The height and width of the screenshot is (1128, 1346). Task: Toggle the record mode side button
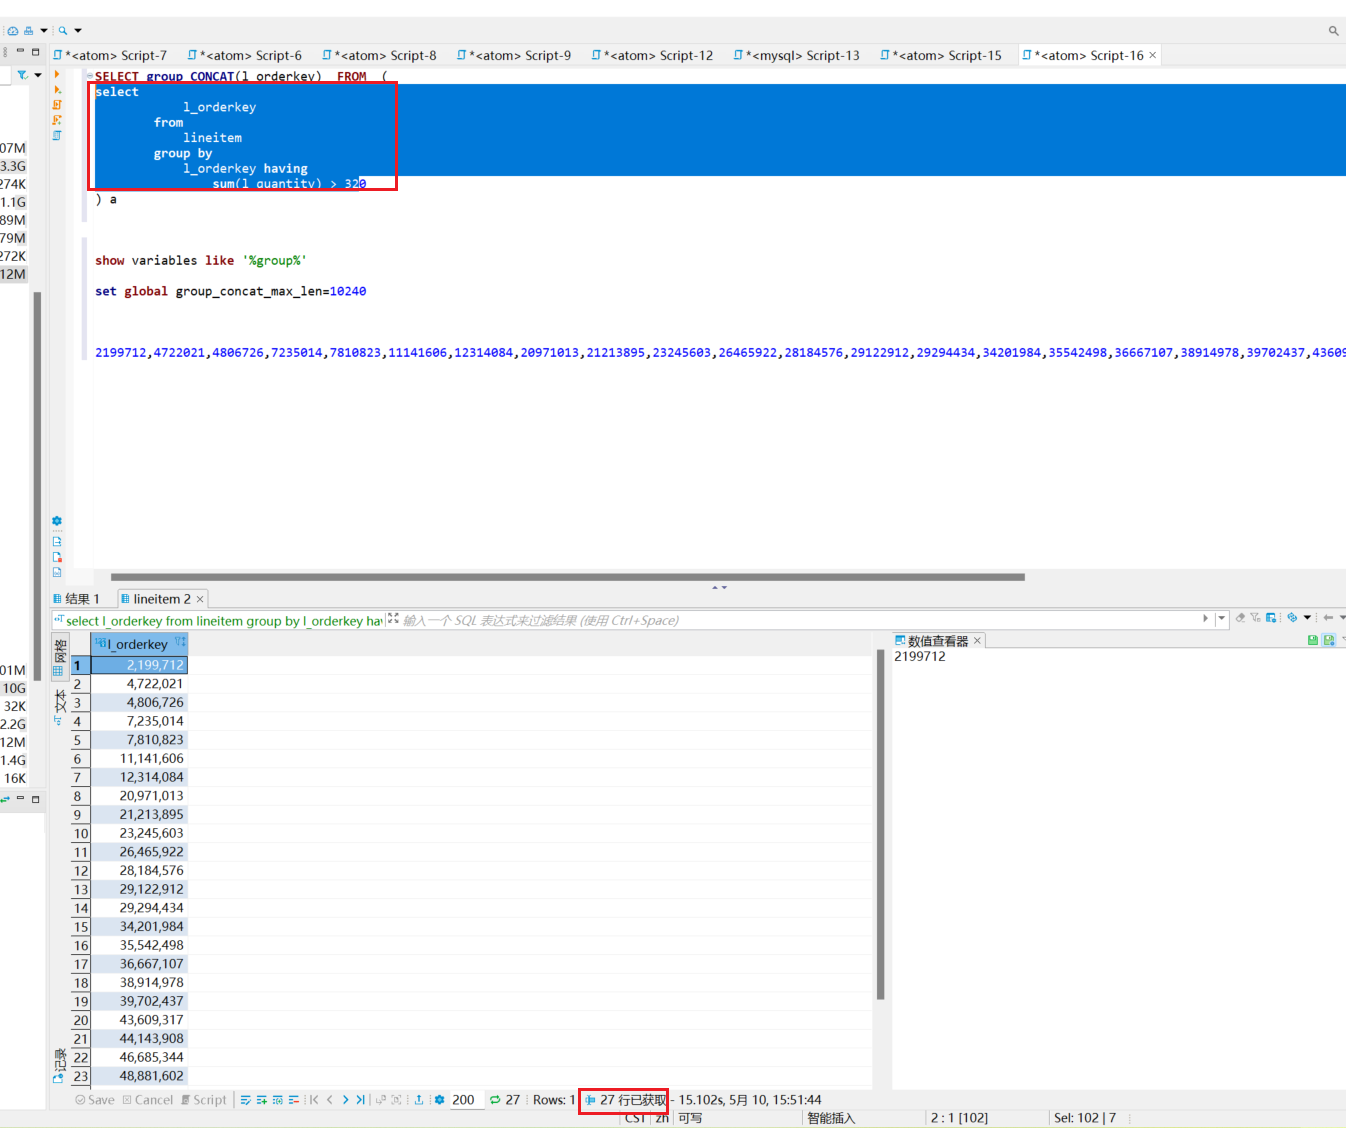[59, 1064]
